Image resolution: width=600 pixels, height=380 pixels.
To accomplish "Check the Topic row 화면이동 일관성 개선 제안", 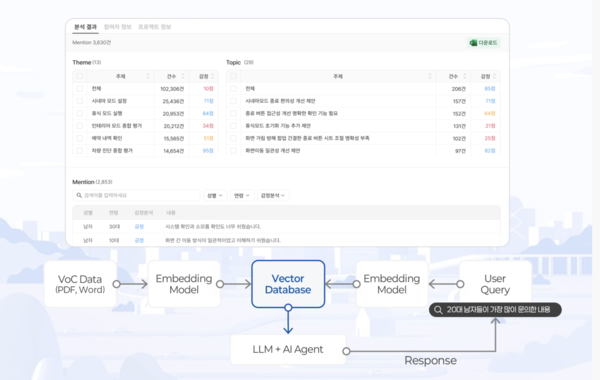I will point(233,151).
